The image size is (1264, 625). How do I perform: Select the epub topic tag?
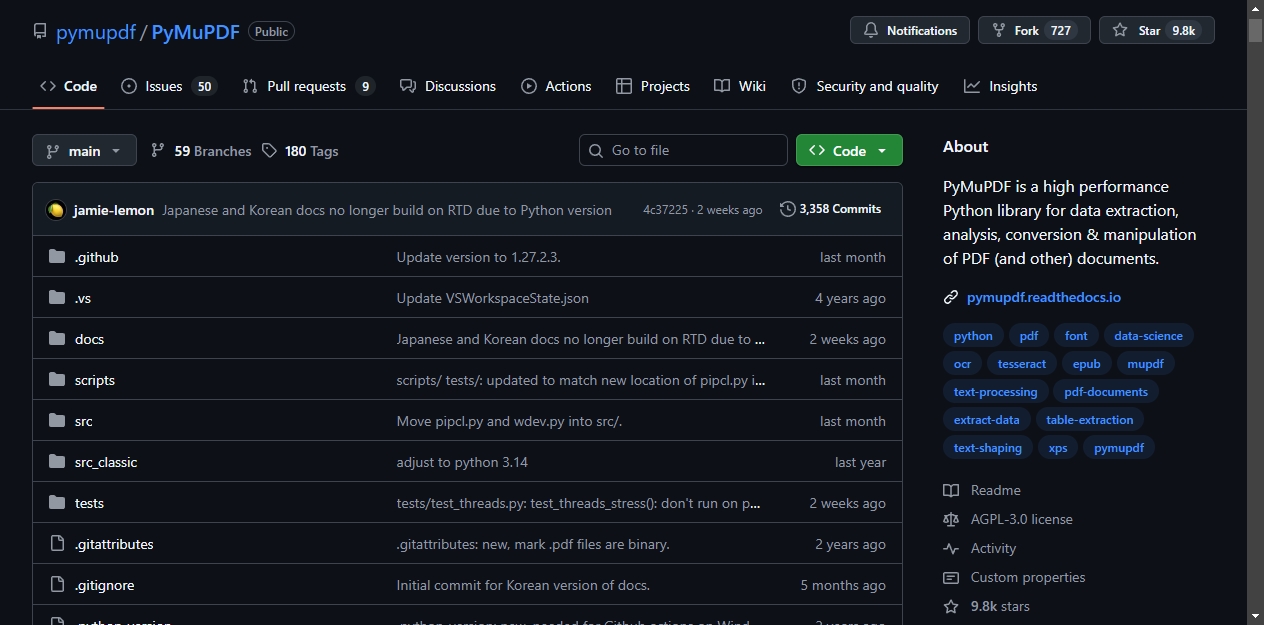pyautogui.click(x=1086, y=364)
